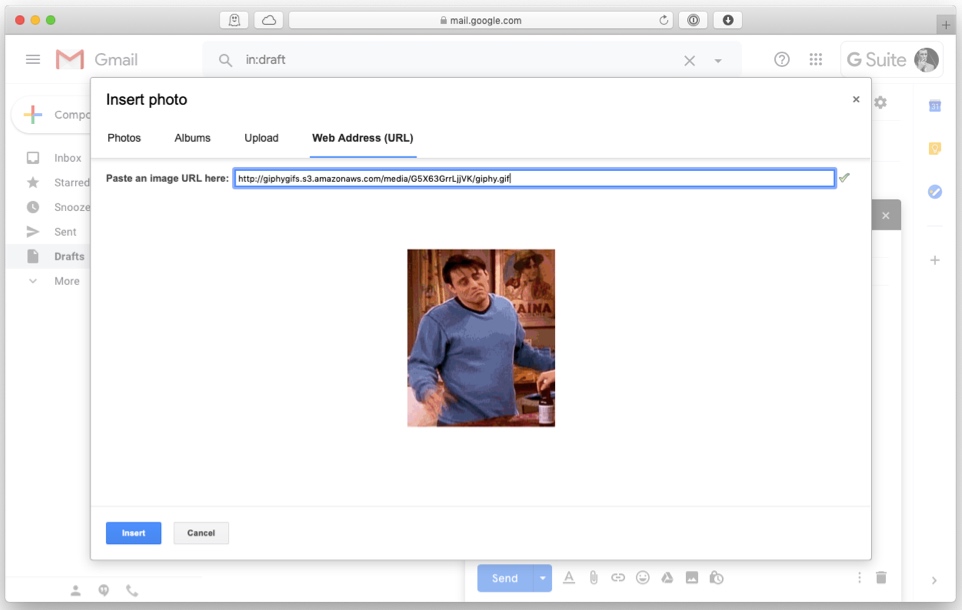Cancel the Insert photo dialog
The width and height of the screenshot is (962, 610).
[200, 532]
